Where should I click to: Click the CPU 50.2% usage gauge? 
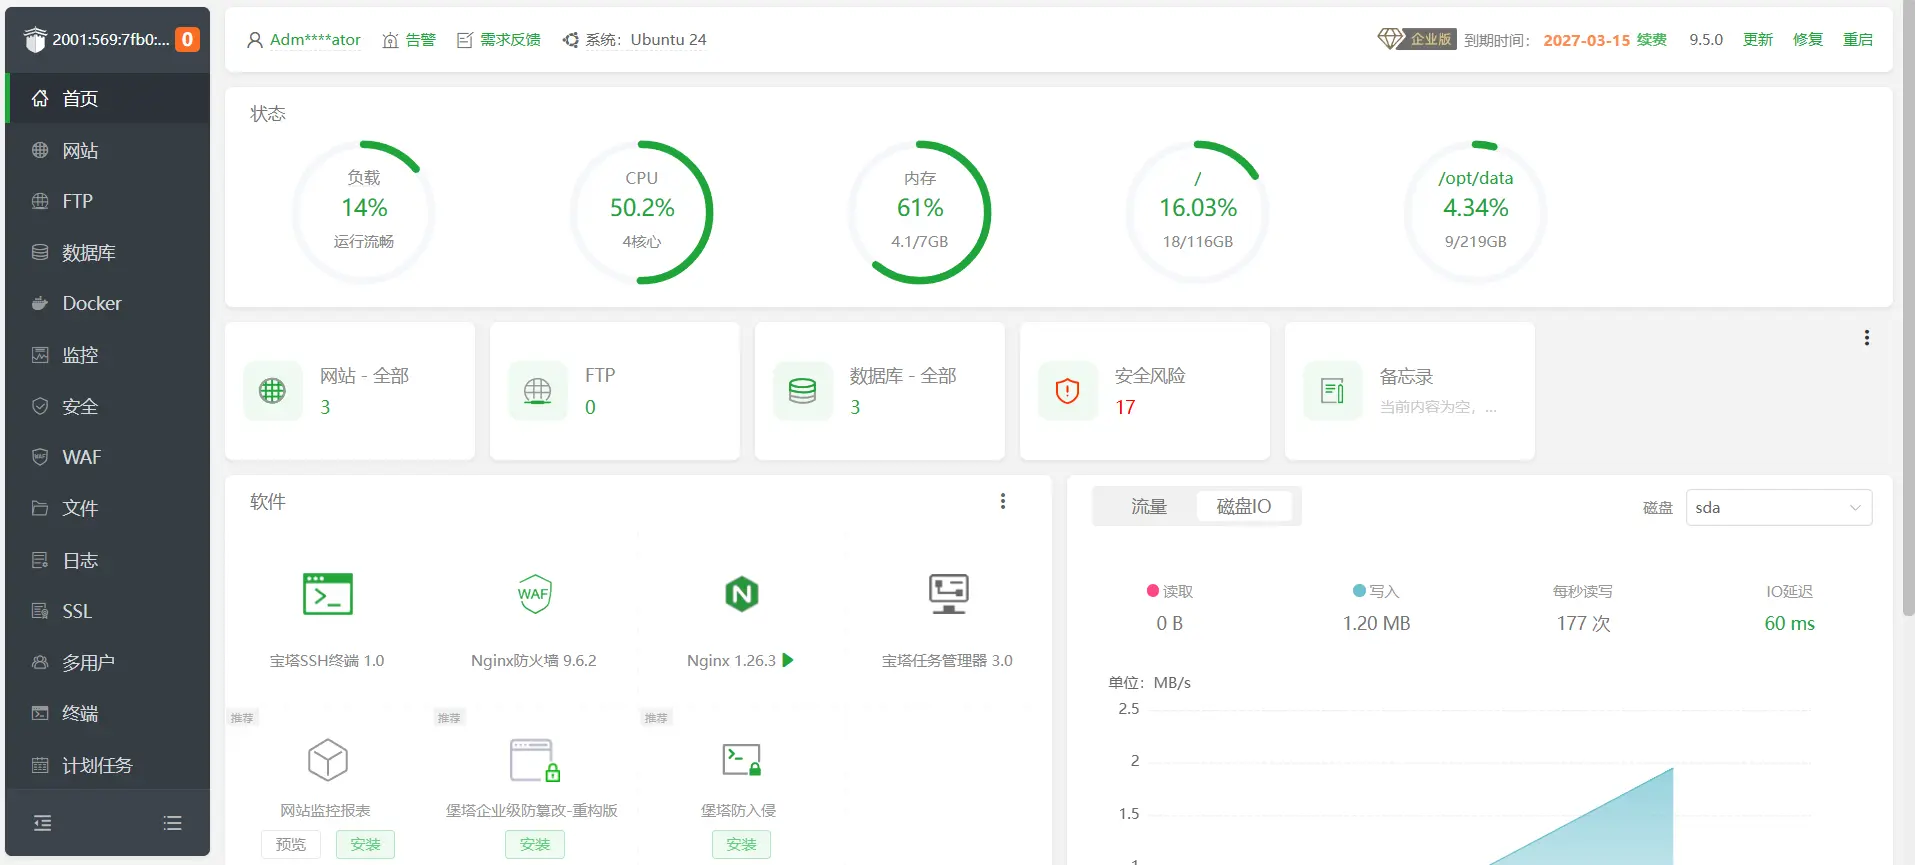642,212
